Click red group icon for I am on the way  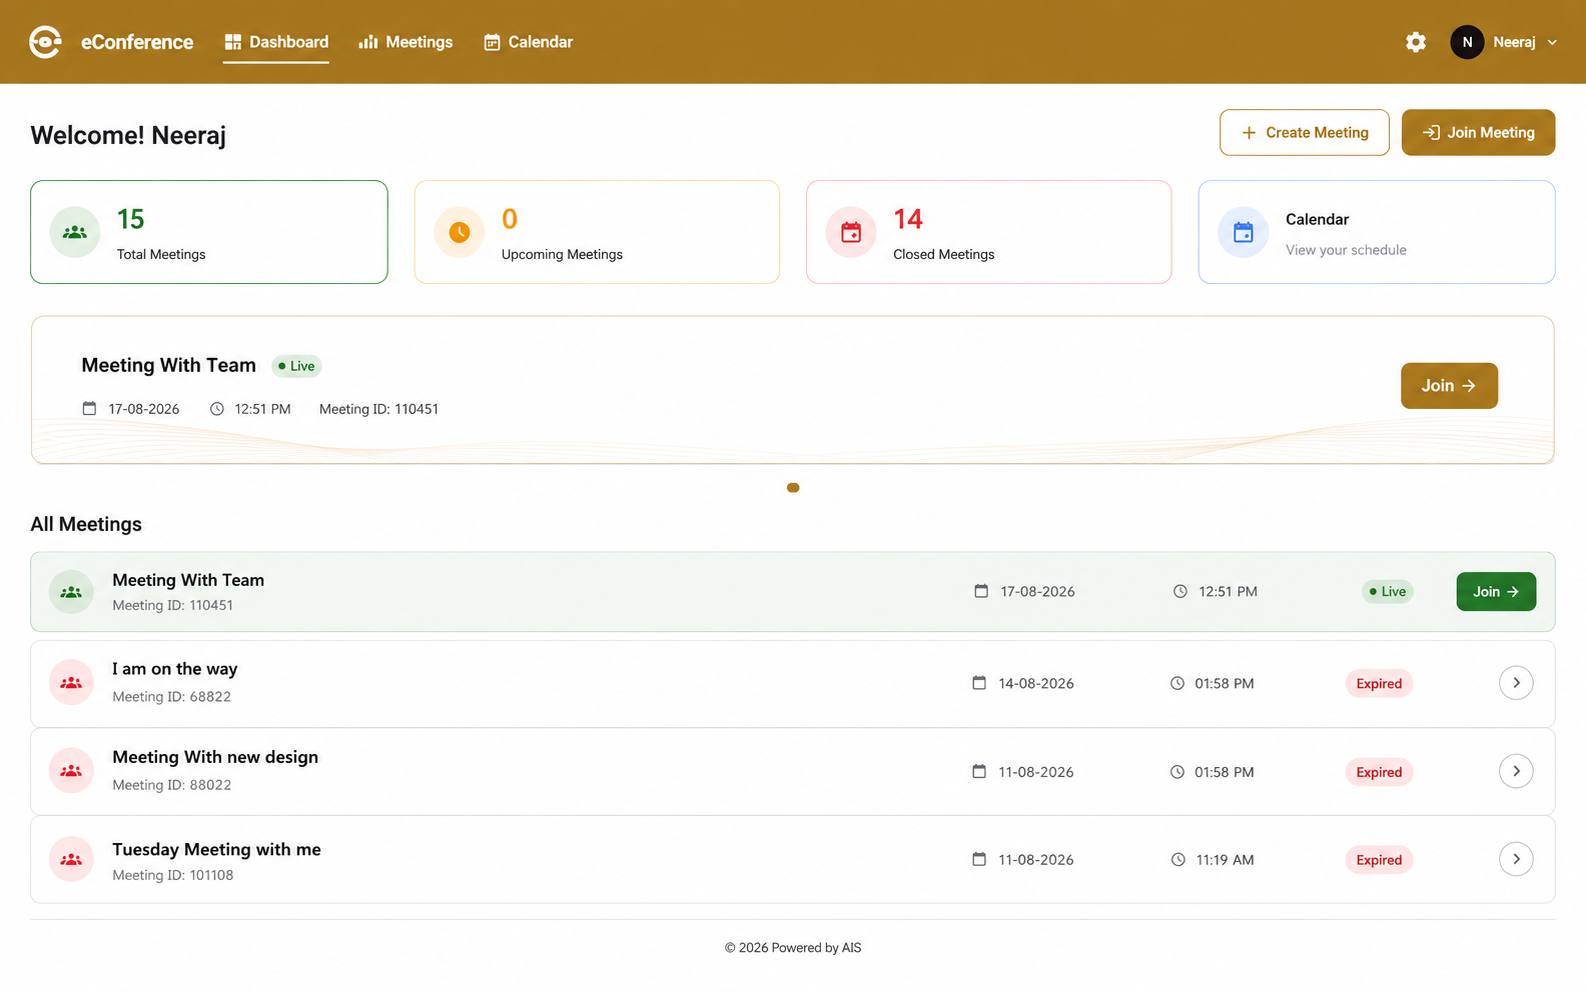click(x=71, y=683)
